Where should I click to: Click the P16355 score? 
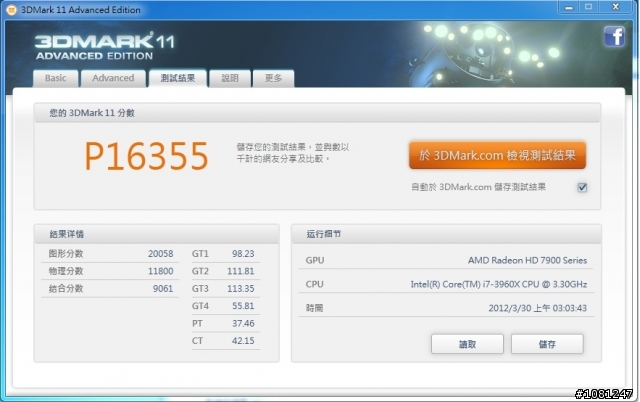[x=146, y=155]
